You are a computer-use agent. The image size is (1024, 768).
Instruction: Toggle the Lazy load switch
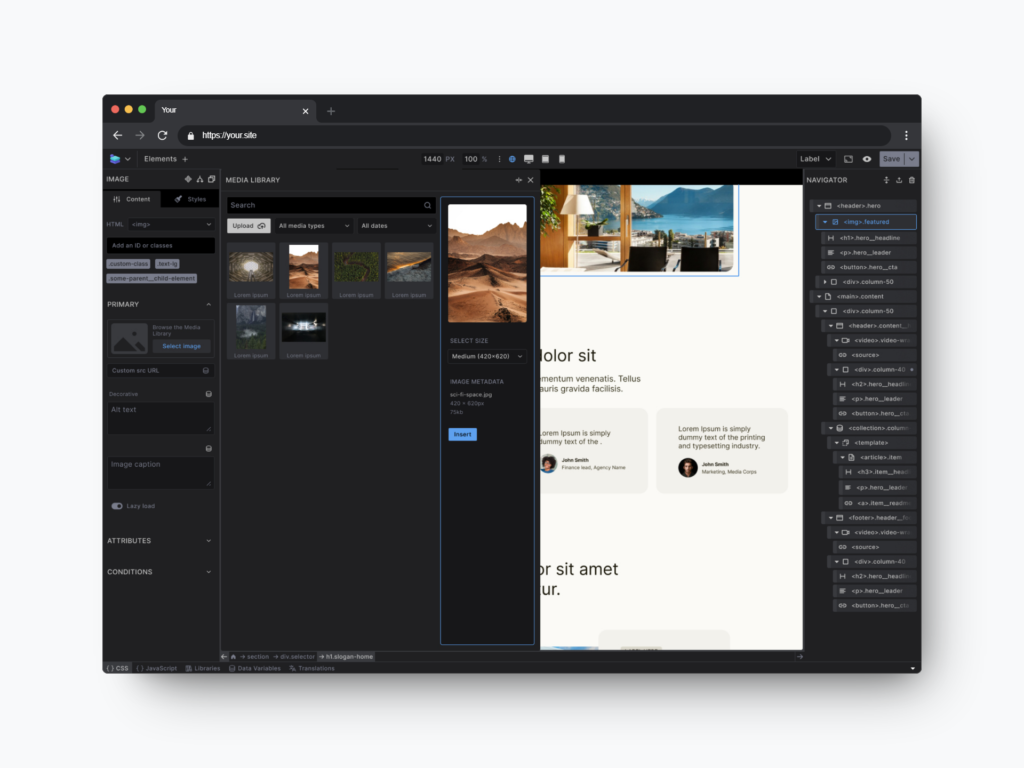point(117,506)
